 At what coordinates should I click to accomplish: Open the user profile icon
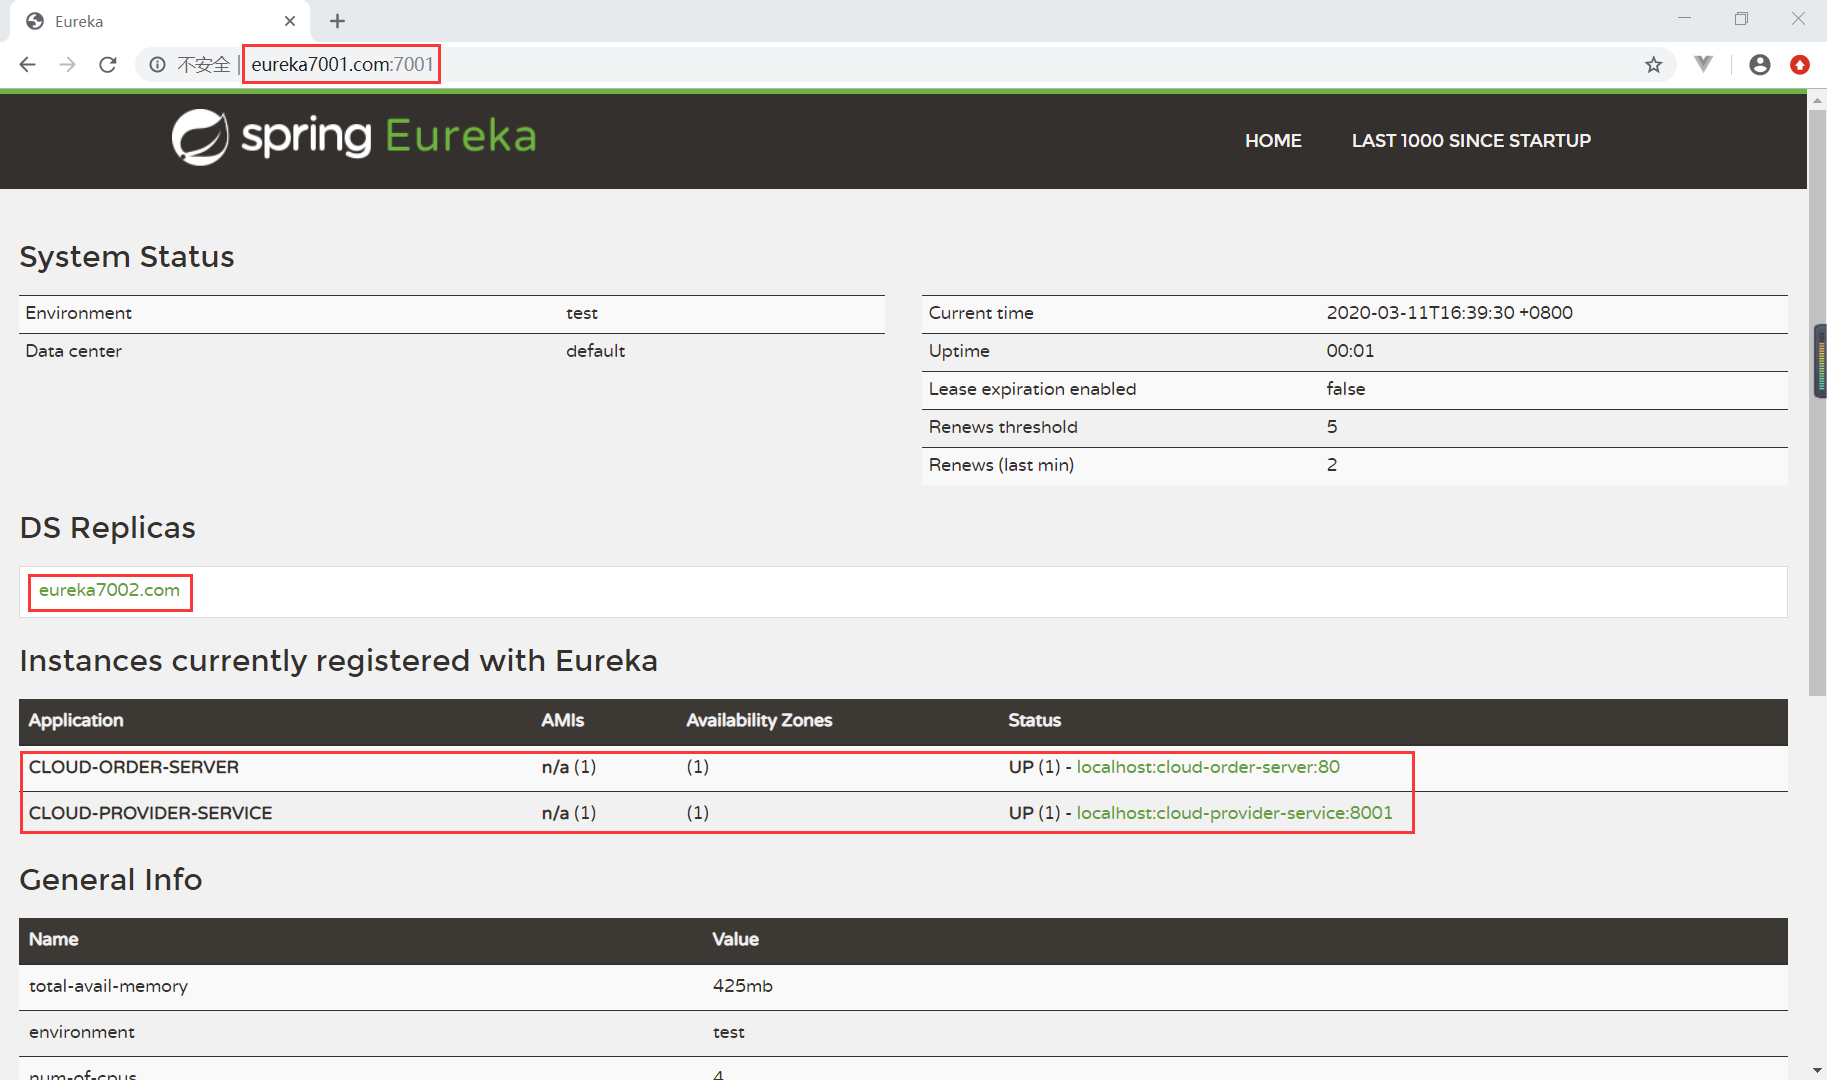click(x=1759, y=65)
